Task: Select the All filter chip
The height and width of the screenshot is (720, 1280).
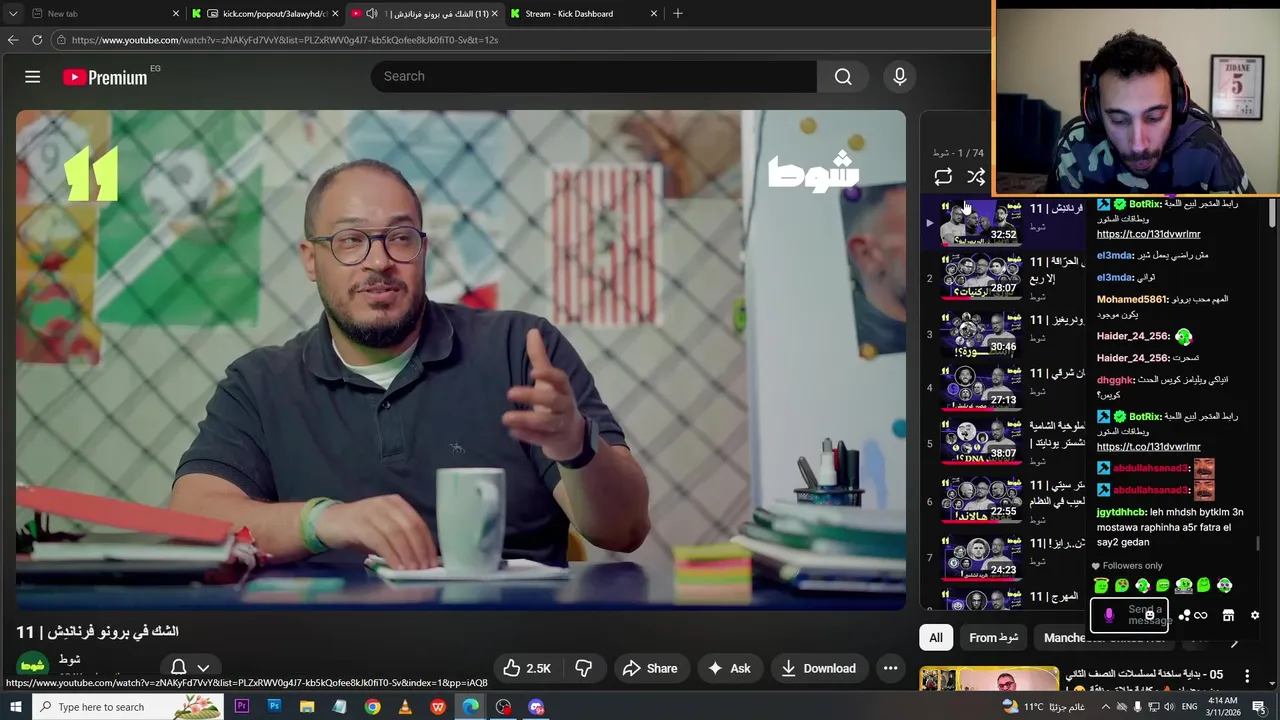Action: (936, 638)
